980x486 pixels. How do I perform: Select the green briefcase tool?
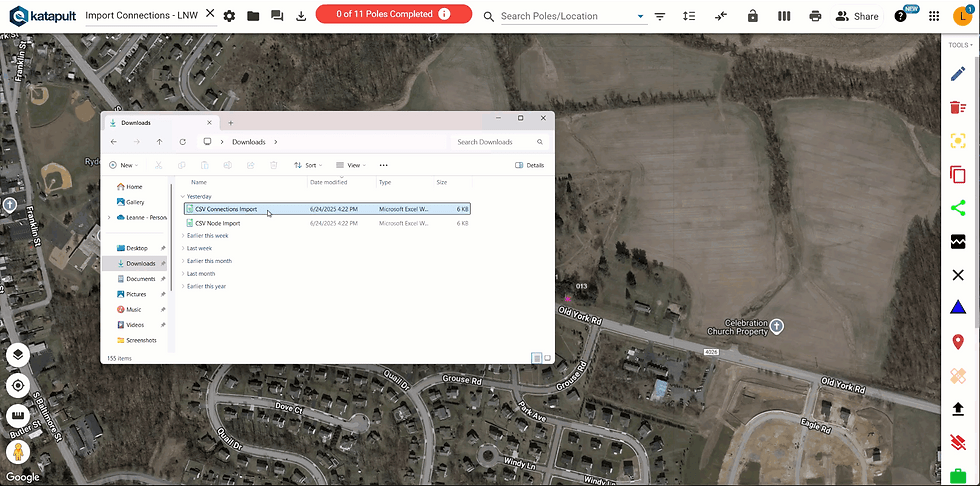pyautogui.click(x=958, y=476)
